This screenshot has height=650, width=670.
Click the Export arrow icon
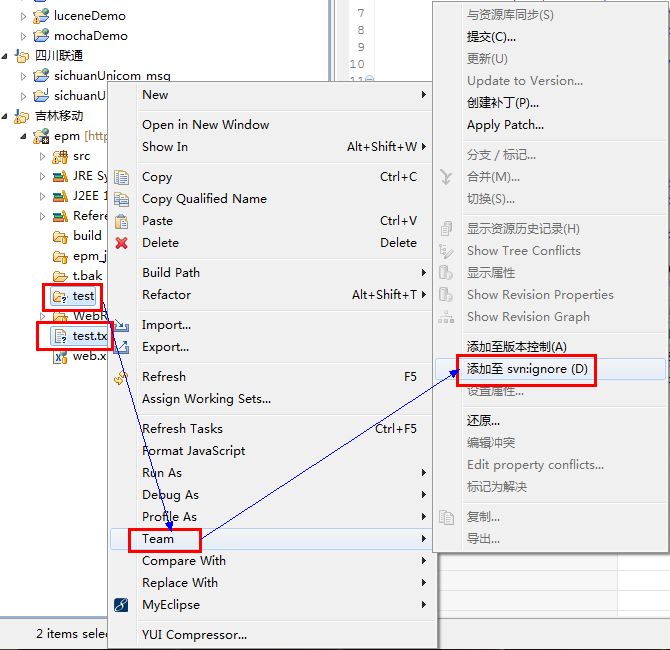click(x=121, y=347)
